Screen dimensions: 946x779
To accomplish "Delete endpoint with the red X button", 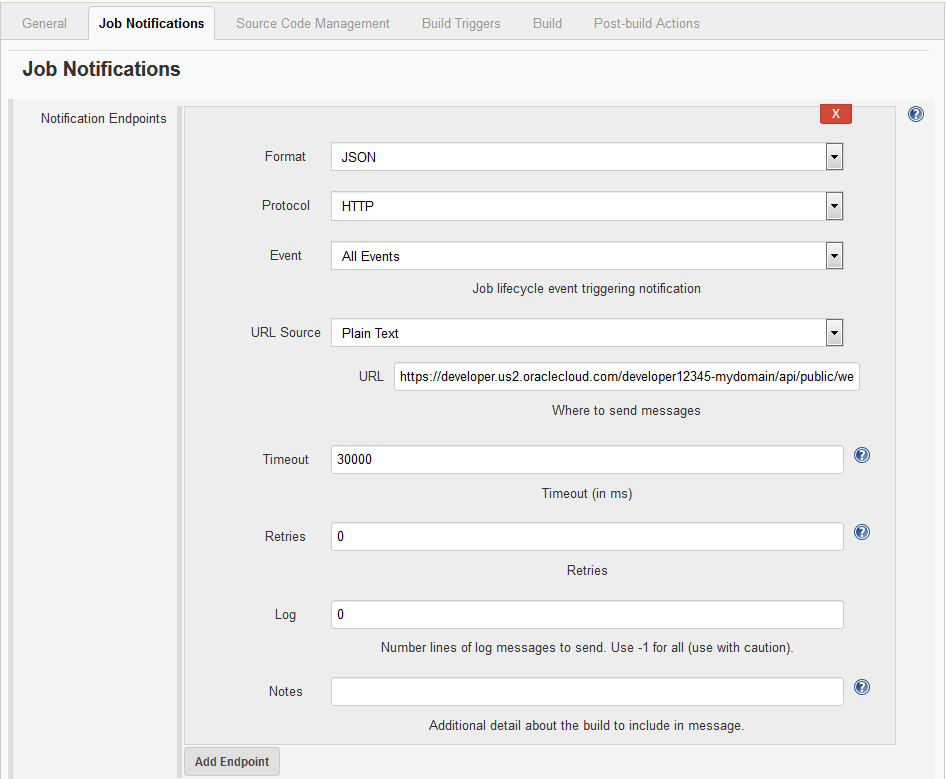I will [835, 114].
